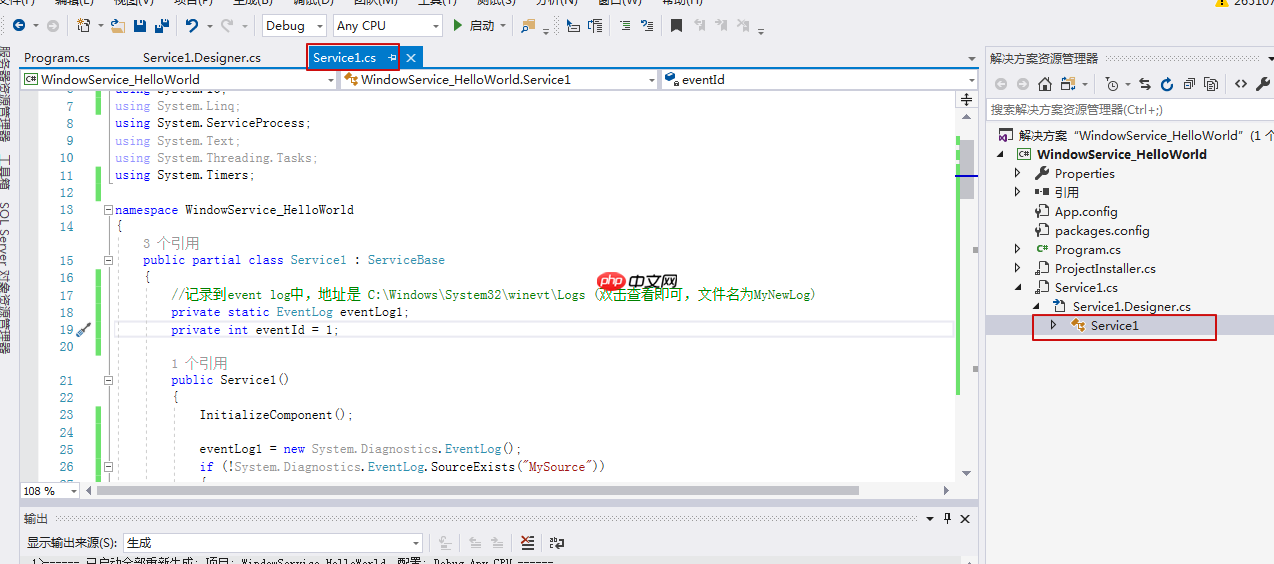
Task: Click the Collapse All icon in Solution Explorer
Action: [1189, 85]
